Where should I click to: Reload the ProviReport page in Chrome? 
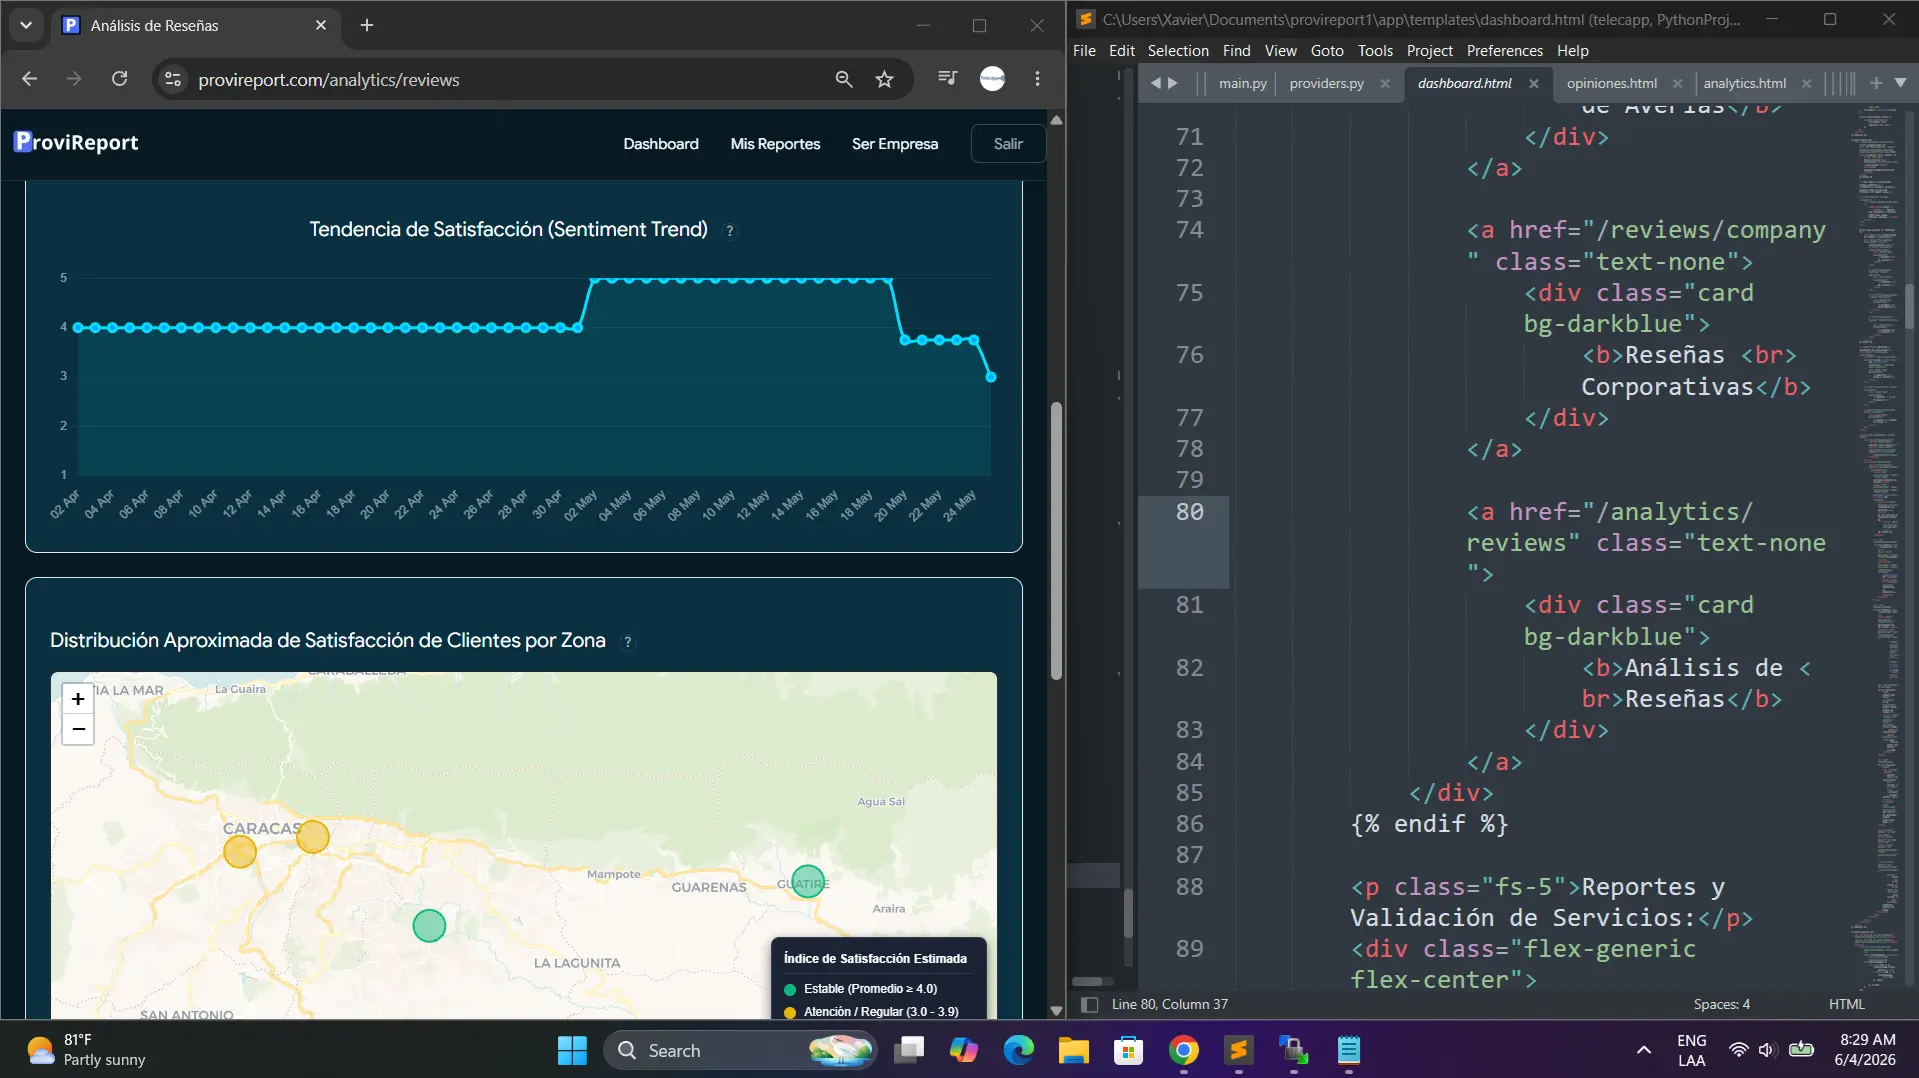coord(119,79)
